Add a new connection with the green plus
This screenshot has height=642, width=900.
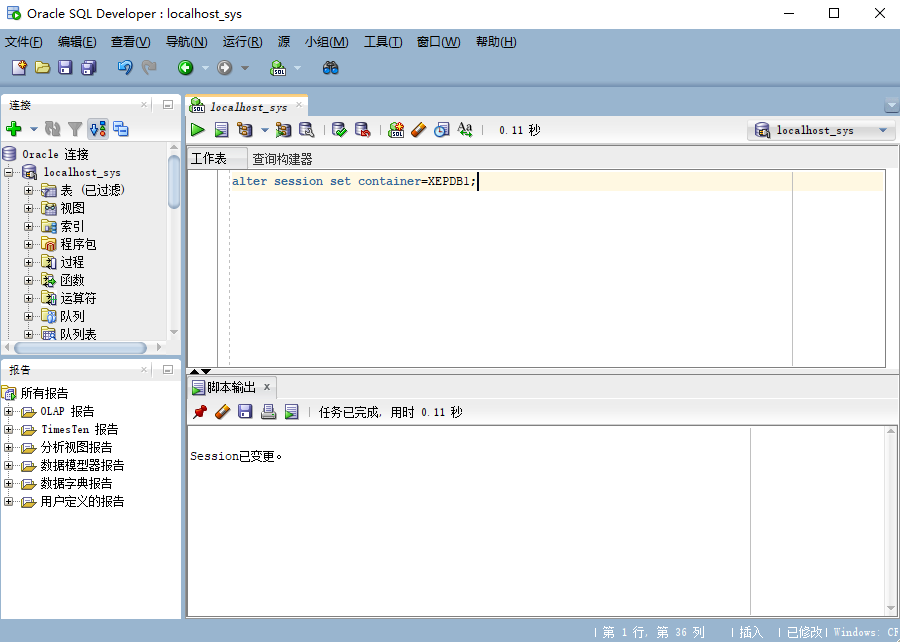14,129
